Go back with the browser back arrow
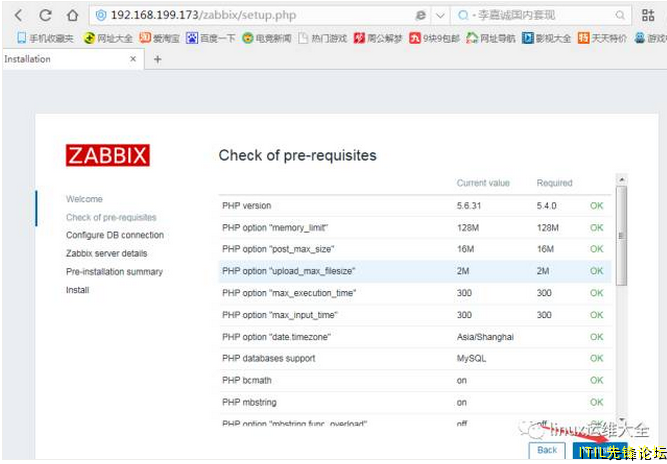This screenshot has width=667, height=464. pos(18,16)
